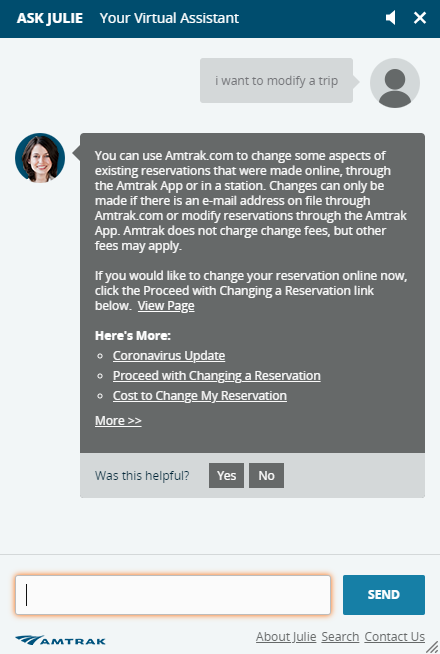Open the Contact Us link
This screenshot has height=654, width=440.
point(395,637)
